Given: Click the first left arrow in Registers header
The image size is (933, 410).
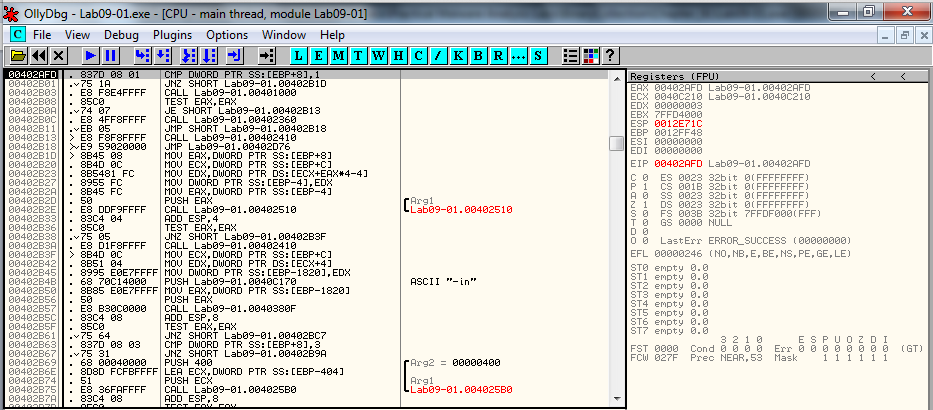Looking at the screenshot, I should pos(873,76).
